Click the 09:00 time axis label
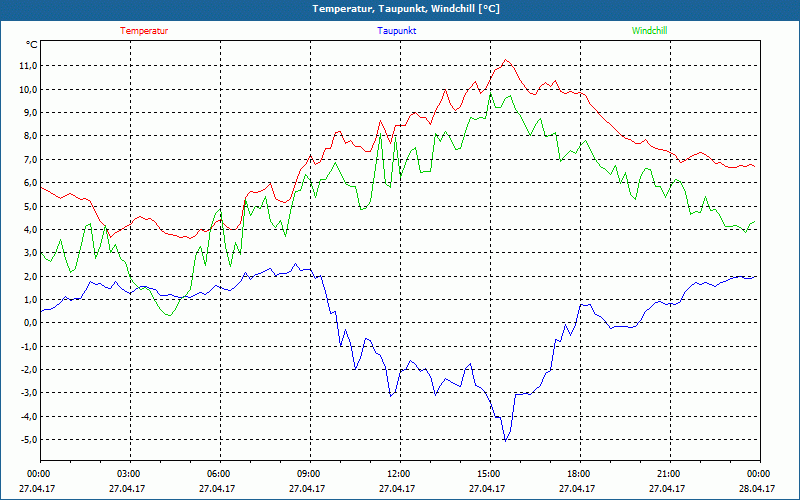This screenshot has width=800, height=500. point(310,474)
